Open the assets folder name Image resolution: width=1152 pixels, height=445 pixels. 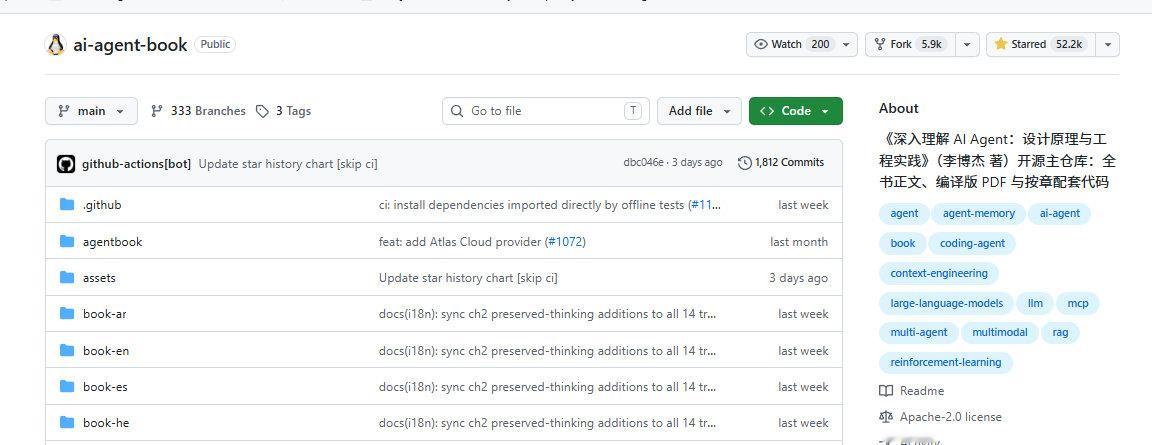pyautogui.click(x=99, y=278)
